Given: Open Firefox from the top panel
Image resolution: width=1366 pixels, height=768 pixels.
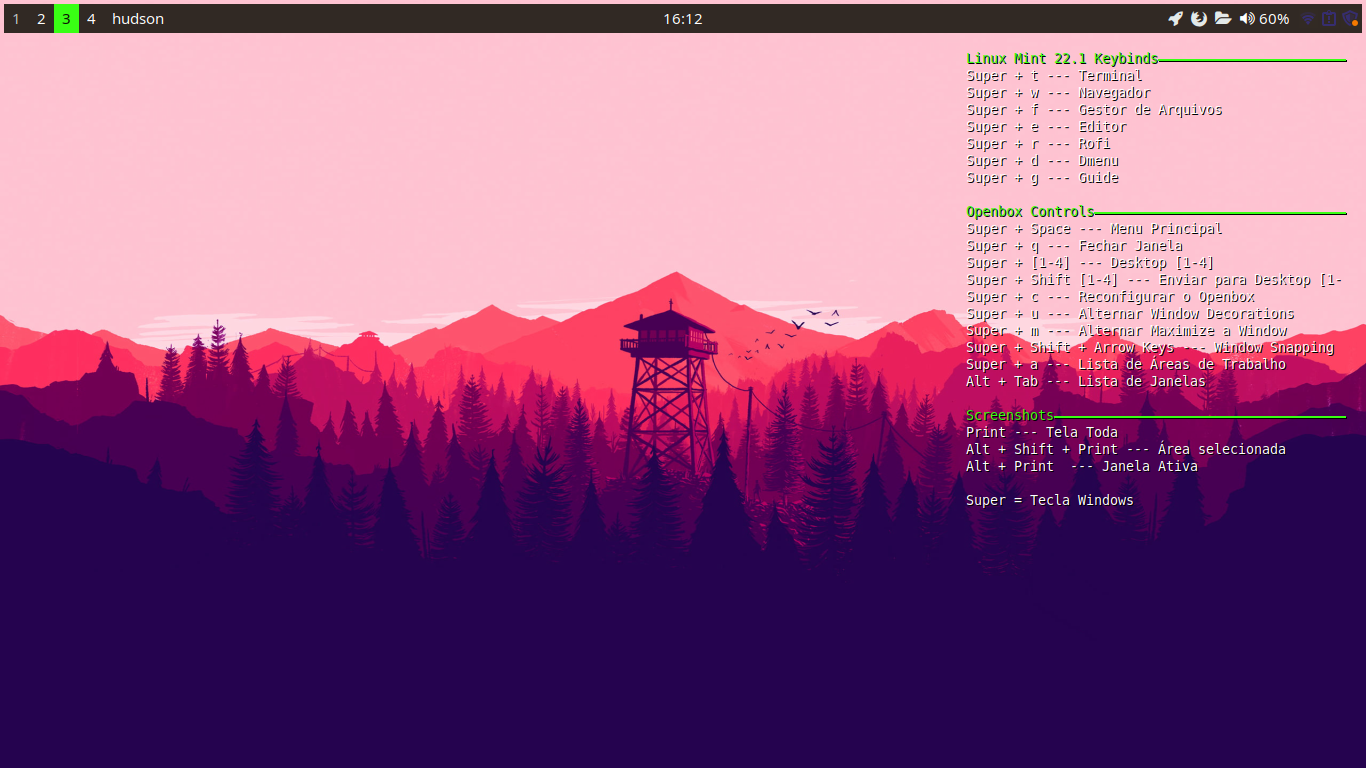Looking at the screenshot, I should click(x=1199, y=19).
